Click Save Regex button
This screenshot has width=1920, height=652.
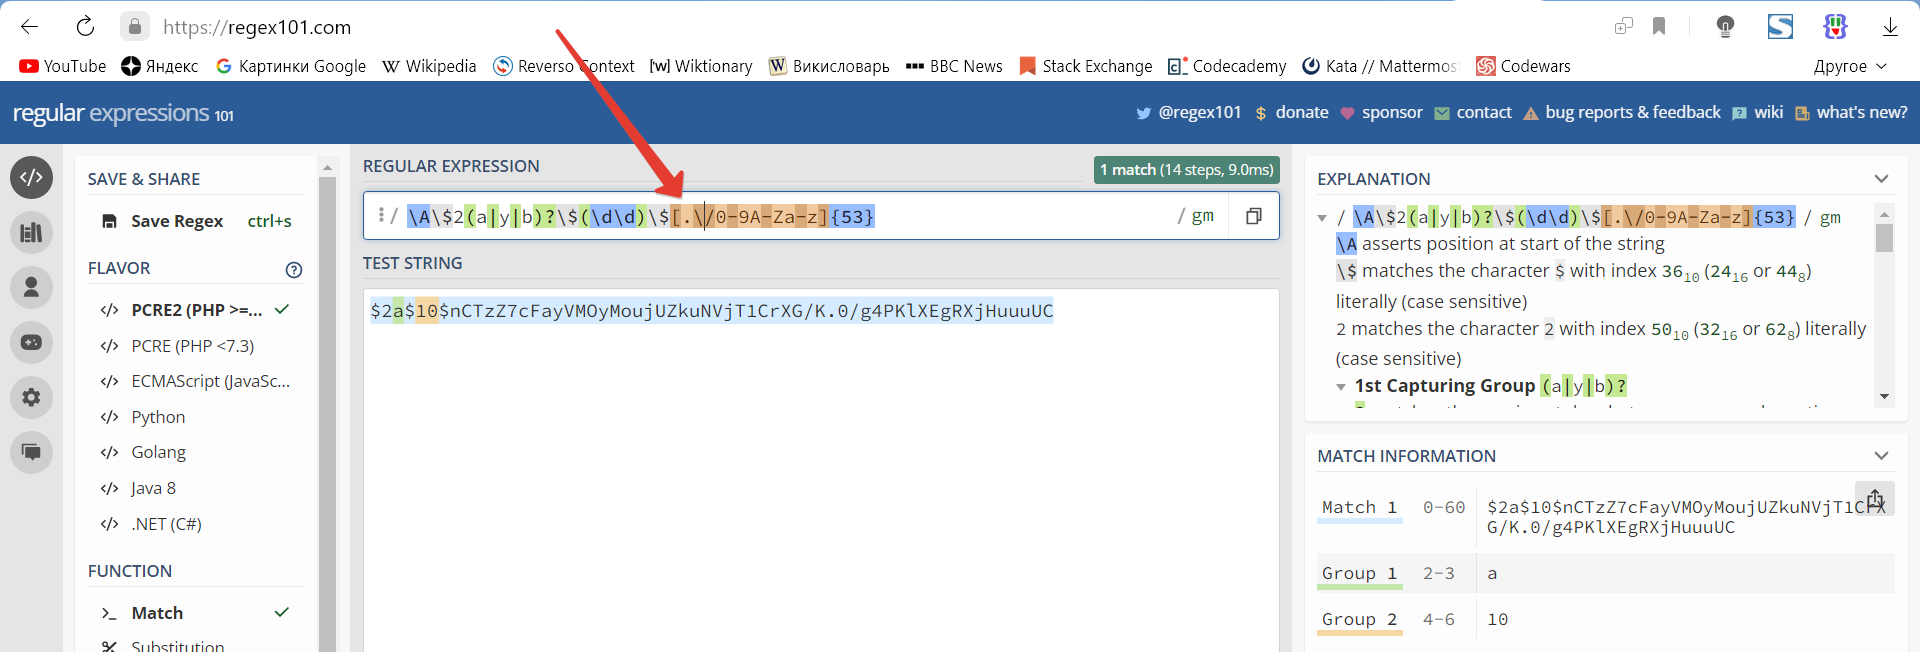176,221
